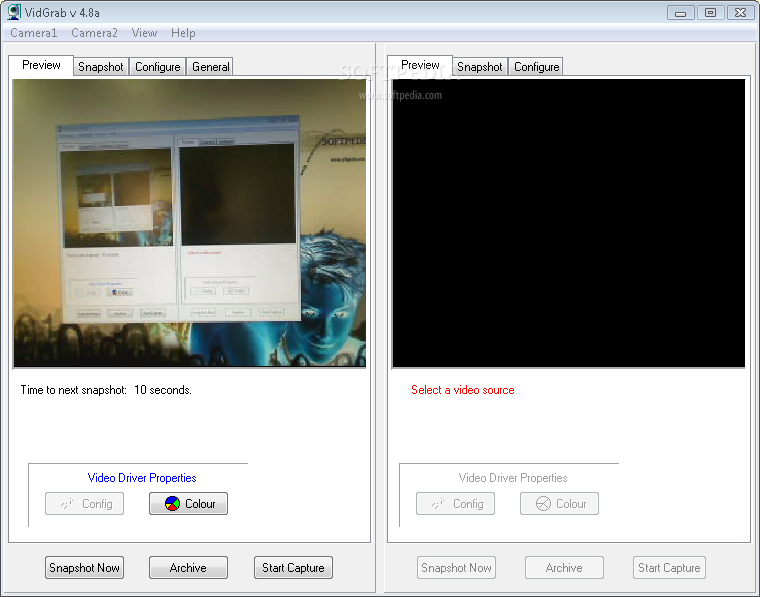Open the View menu
The image size is (760, 597).
(144, 33)
